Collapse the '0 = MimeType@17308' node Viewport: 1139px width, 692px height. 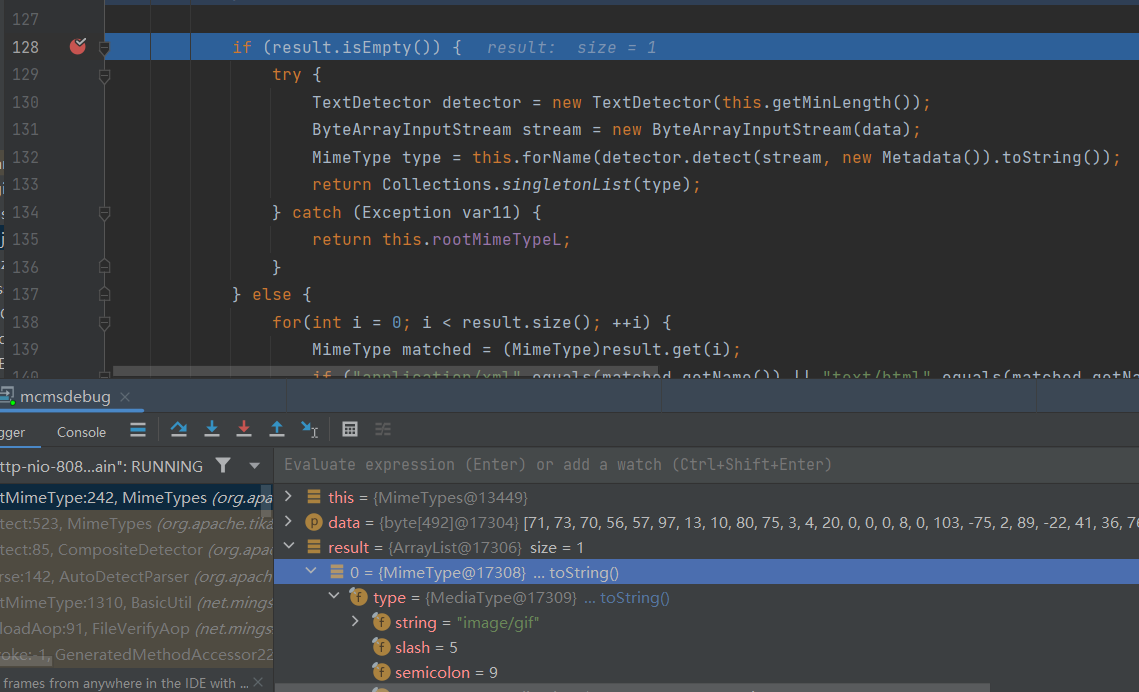tap(311, 571)
